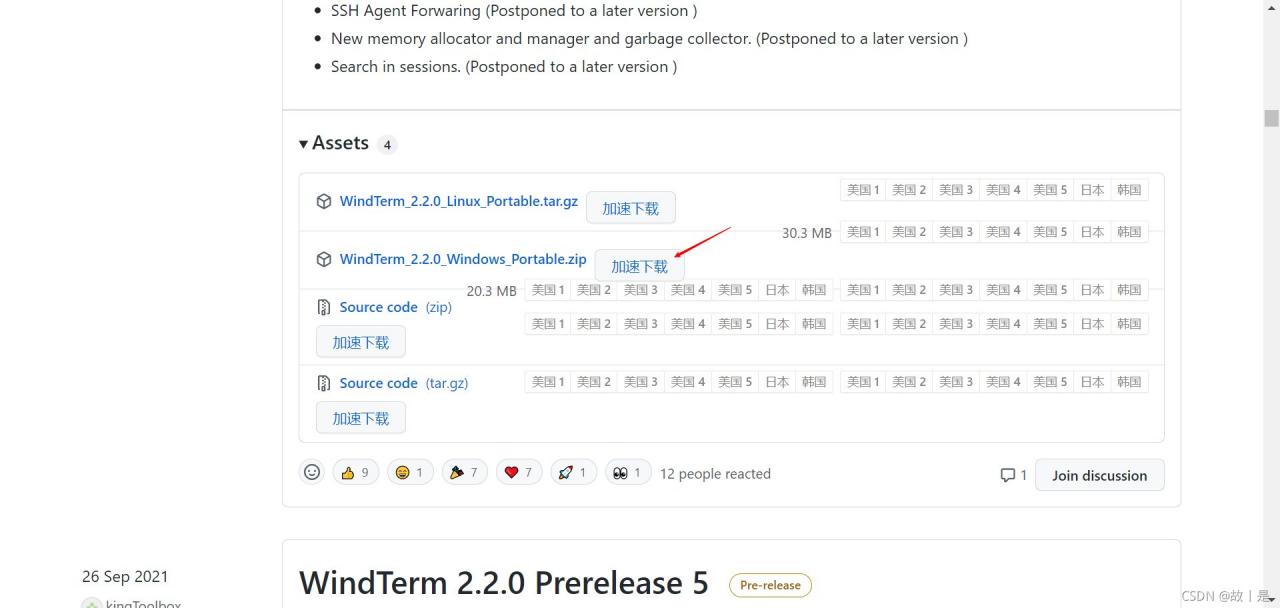Click the 26 Sep 2021 date
The width and height of the screenshot is (1280, 608).
click(x=125, y=576)
